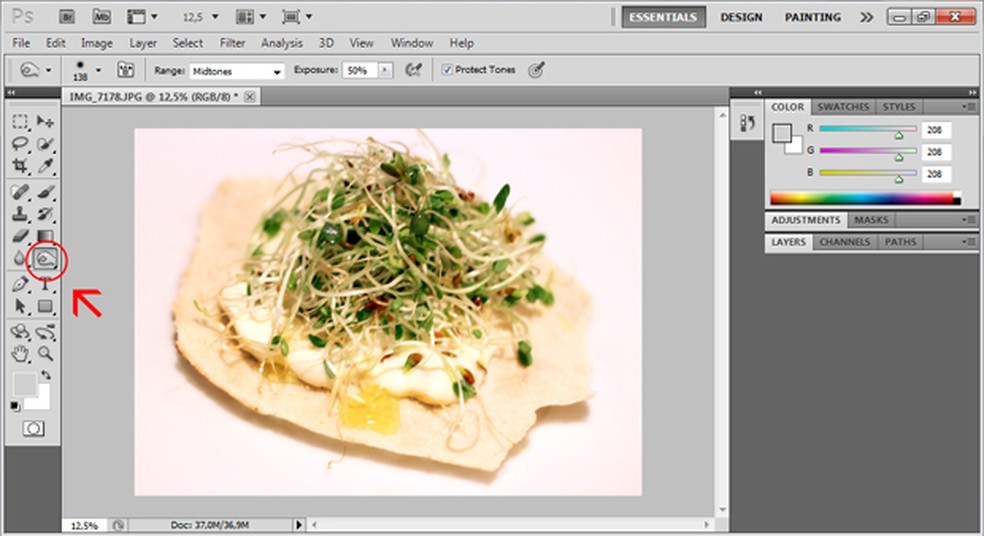Enable airbrush mode next to Exposure
984x536 pixels.
[x=413, y=70]
